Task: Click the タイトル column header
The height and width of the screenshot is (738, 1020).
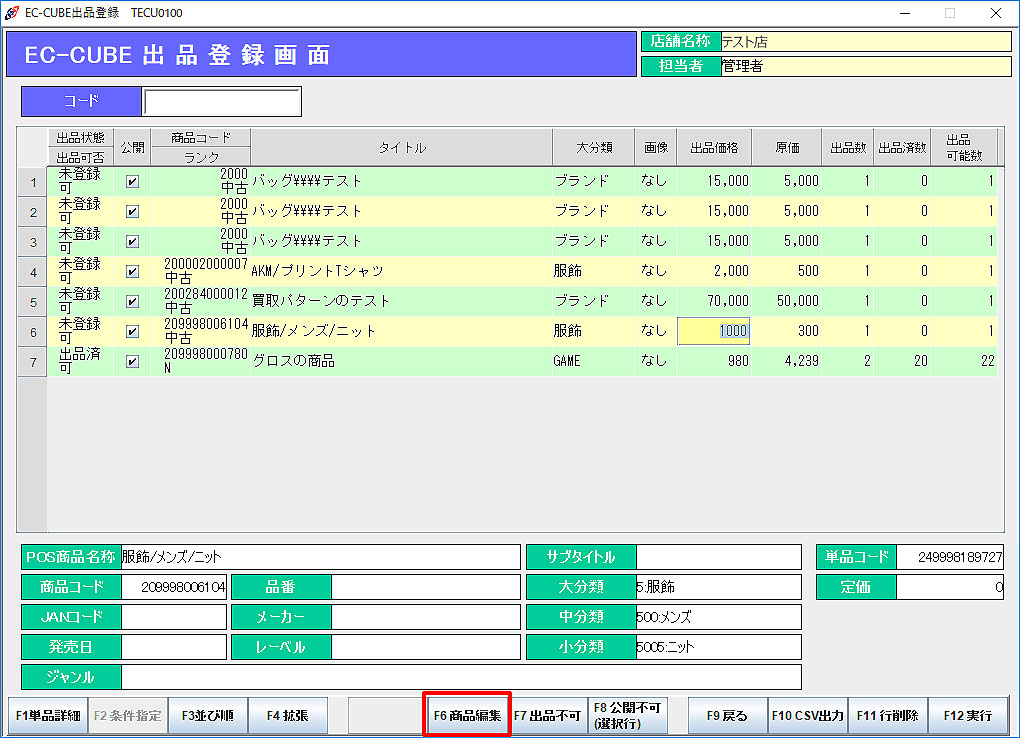Action: click(401, 148)
